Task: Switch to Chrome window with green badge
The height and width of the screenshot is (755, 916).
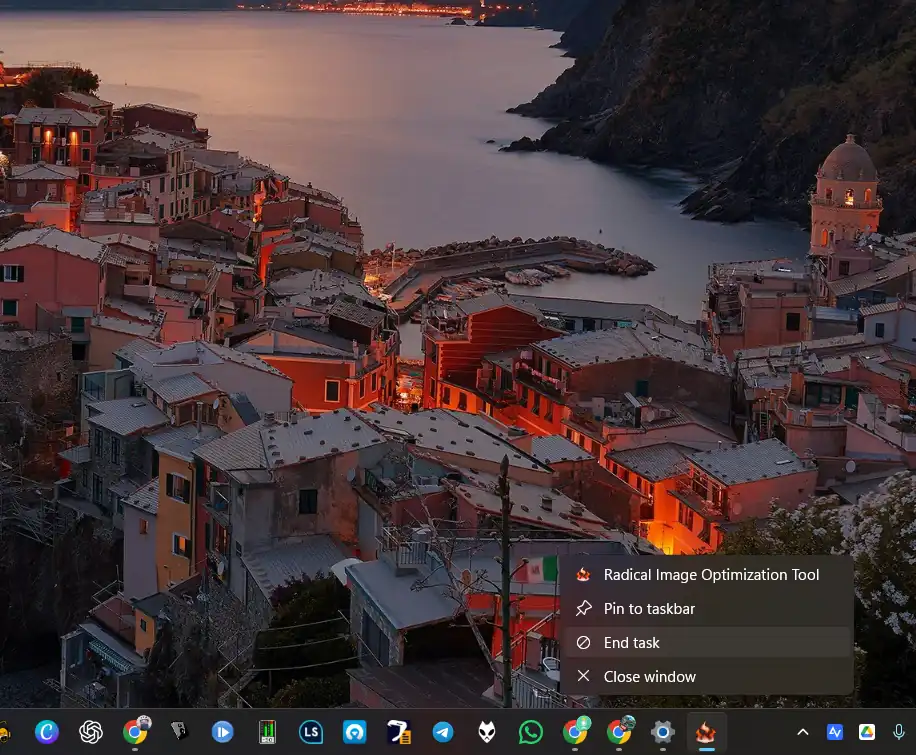Action: coord(575,732)
